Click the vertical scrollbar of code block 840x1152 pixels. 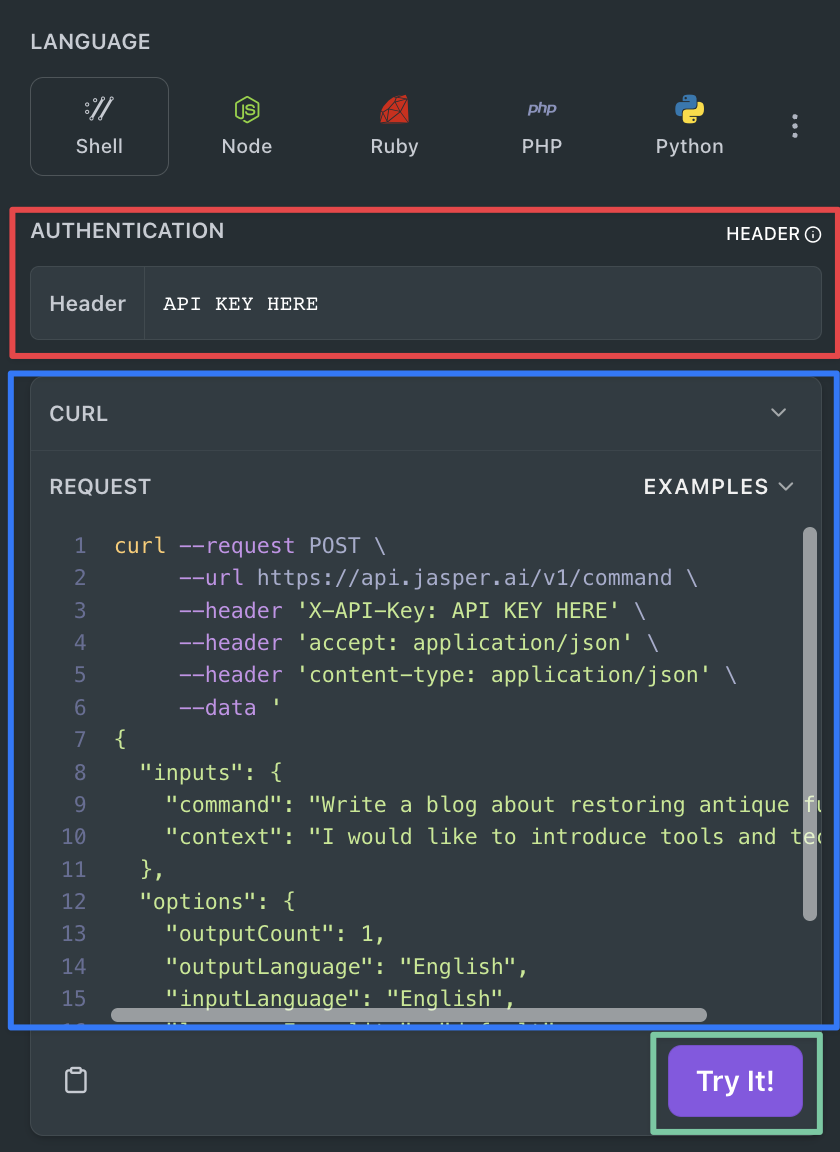[x=810, y=724]
